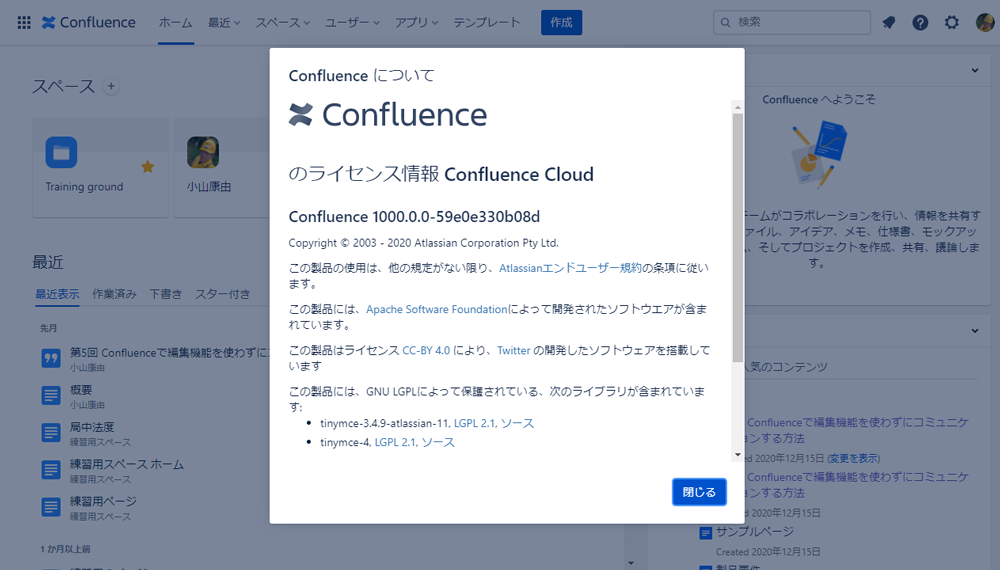1000x570 pixels.
Task: Switch to the 最近表示 tab
Action: pyautogui.click(x=57, y=294)
